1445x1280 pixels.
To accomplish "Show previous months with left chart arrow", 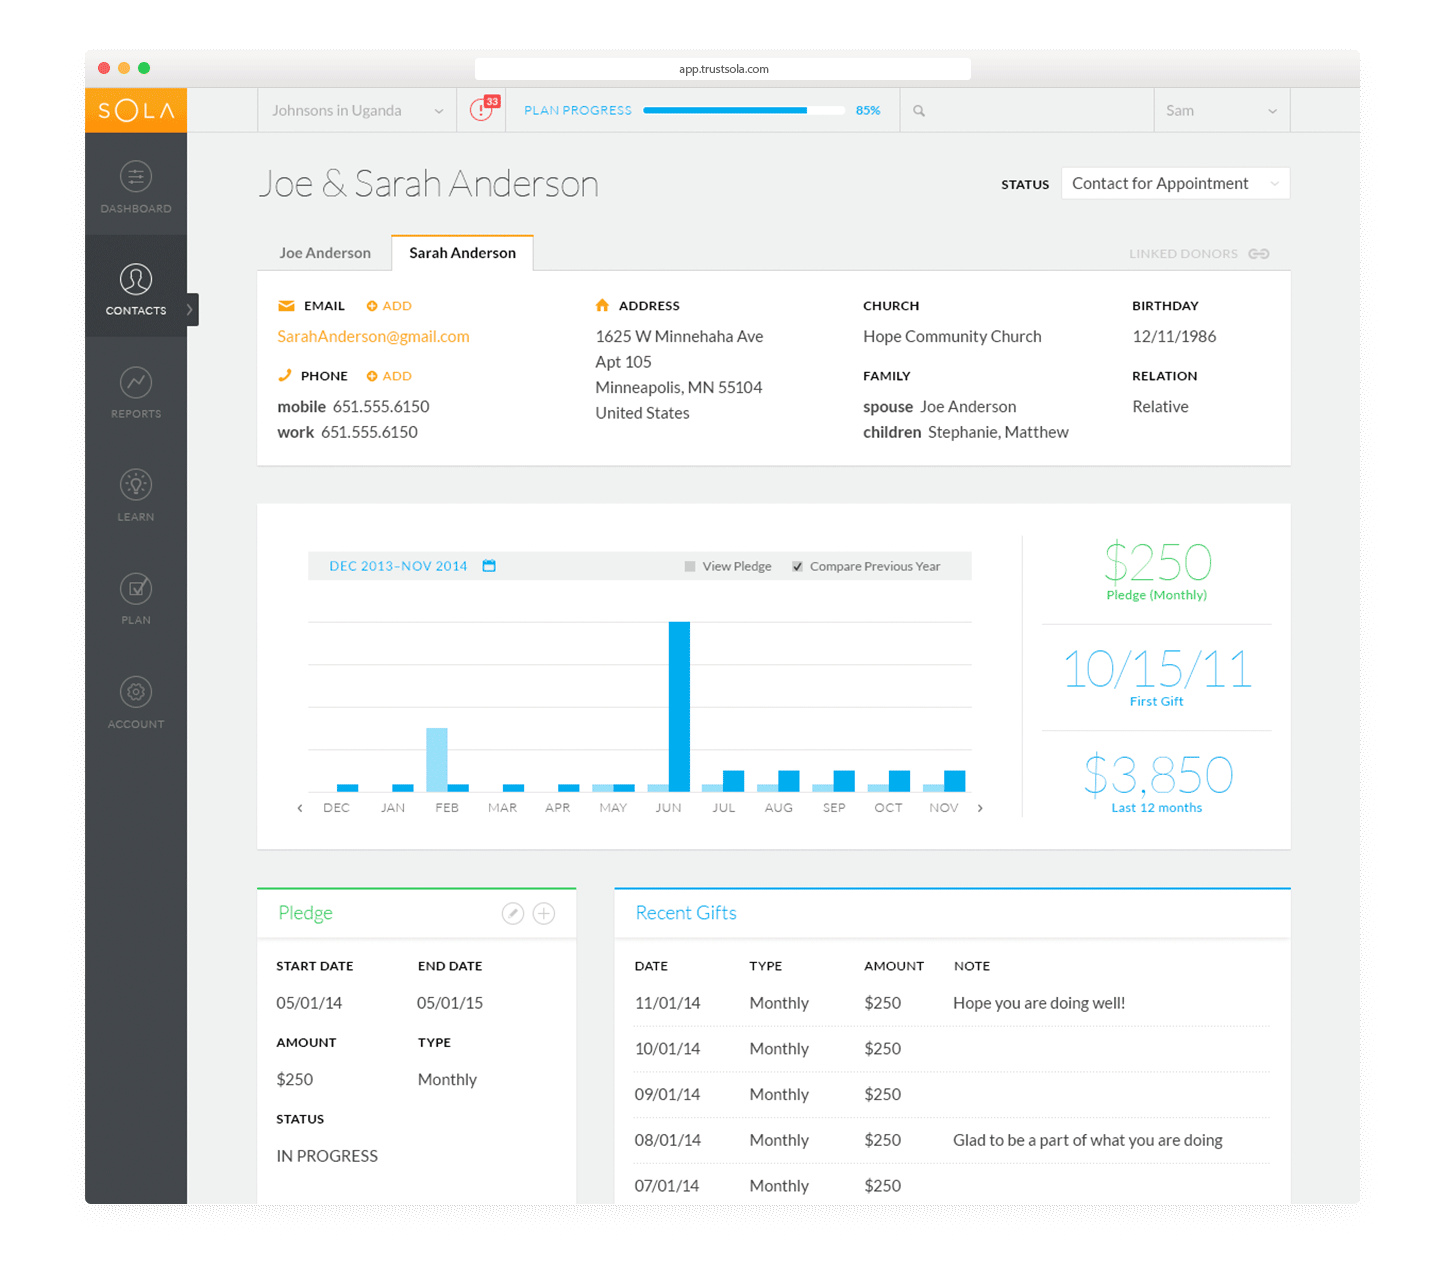I will [300, 808].
